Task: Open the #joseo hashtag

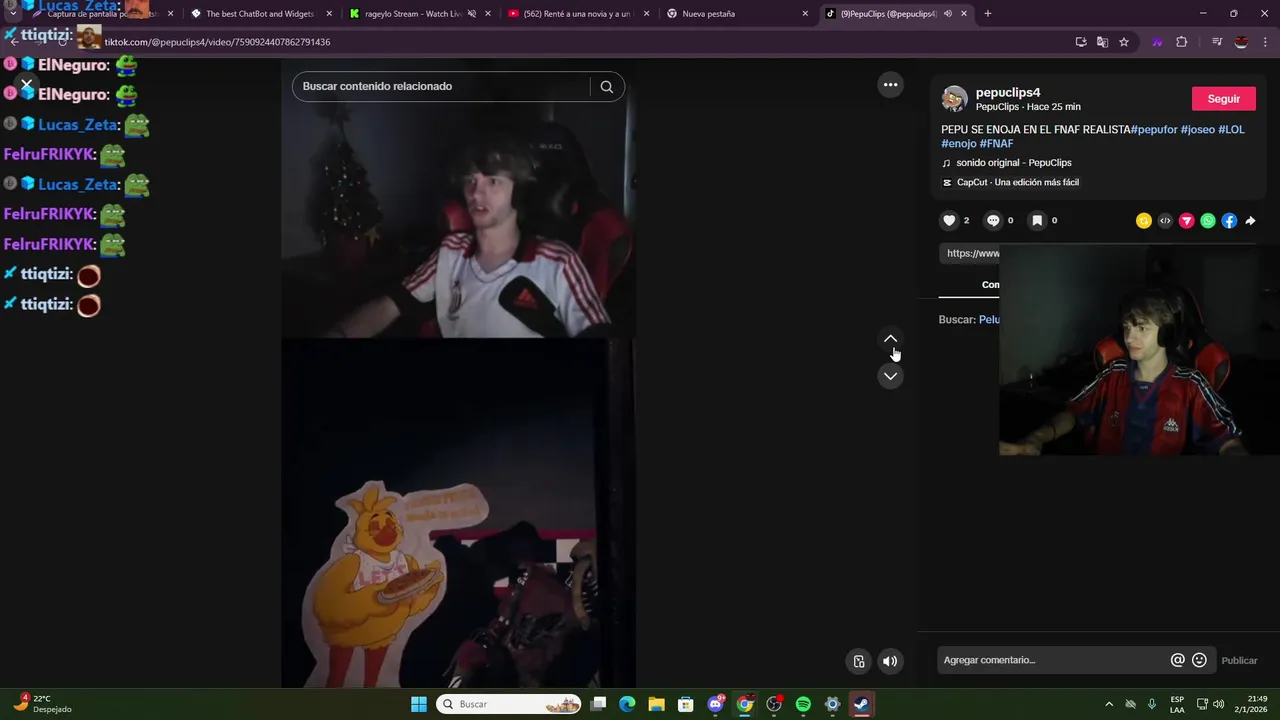Action: point(1198,130)
